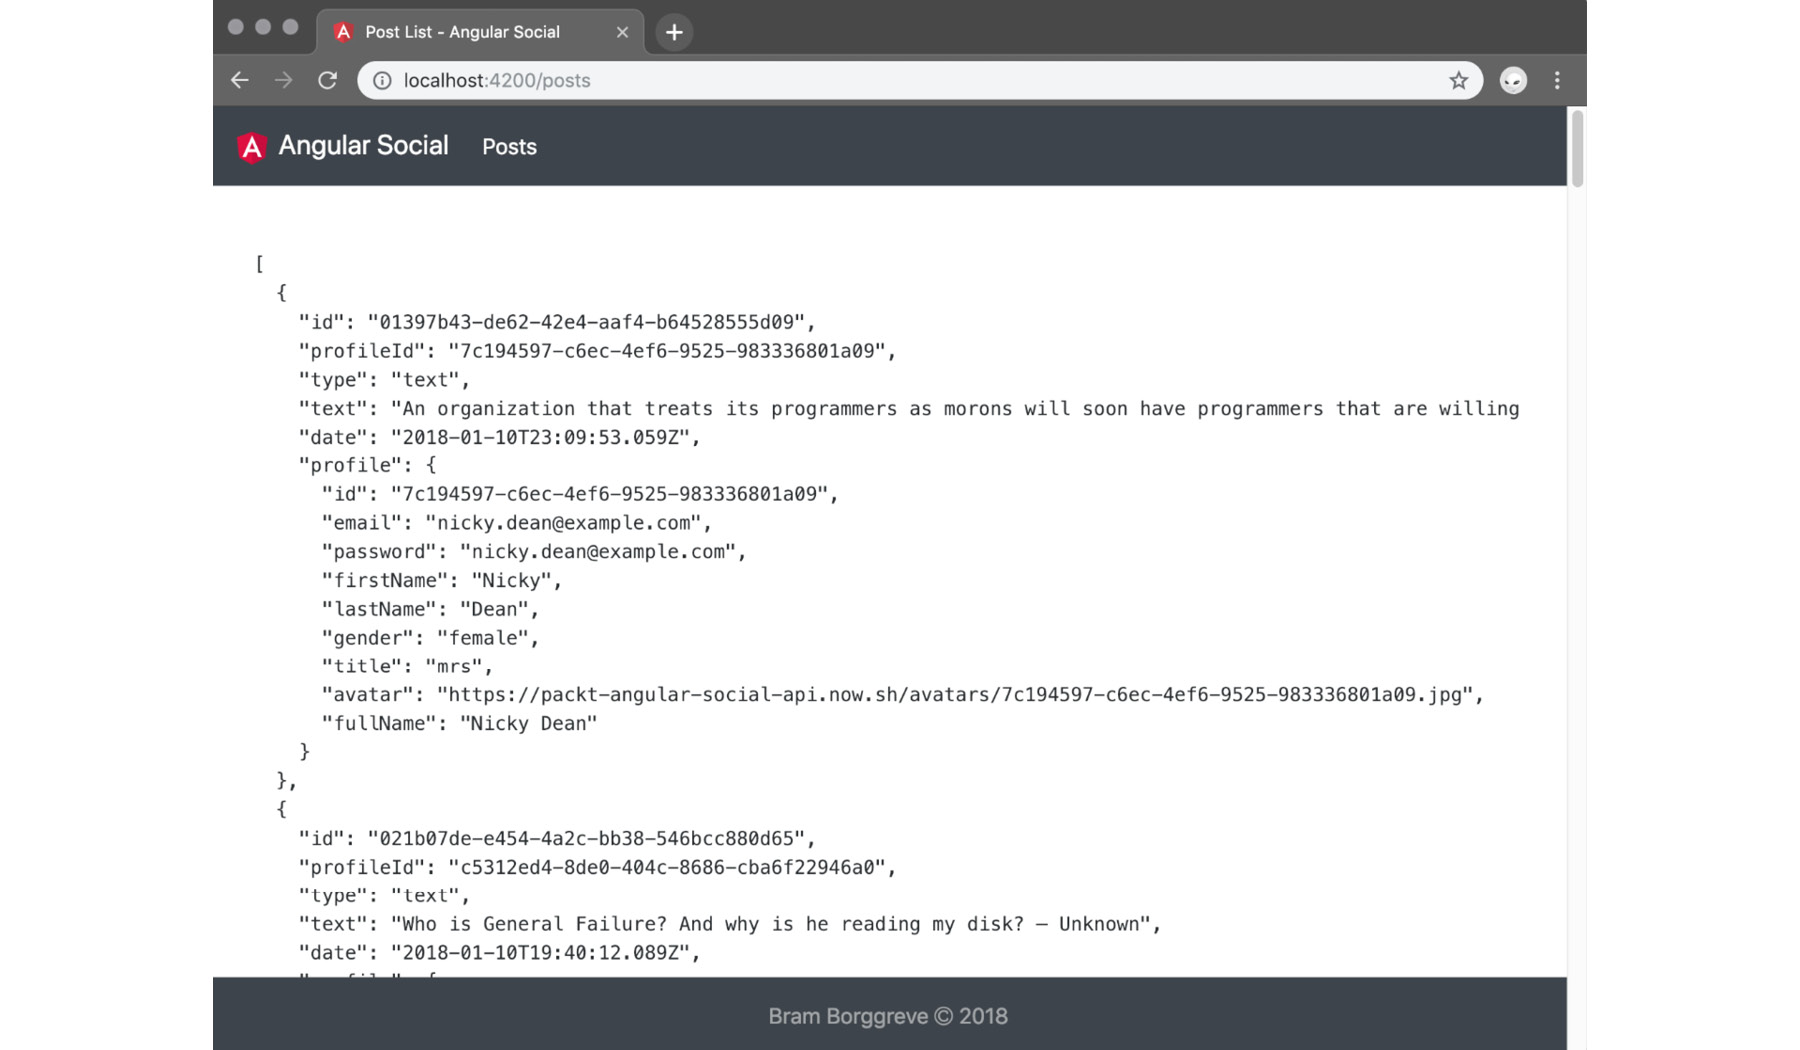Viewport: 1800px width, 1050px height.
Task: Open the Posts navigation link
Action: 509,147
